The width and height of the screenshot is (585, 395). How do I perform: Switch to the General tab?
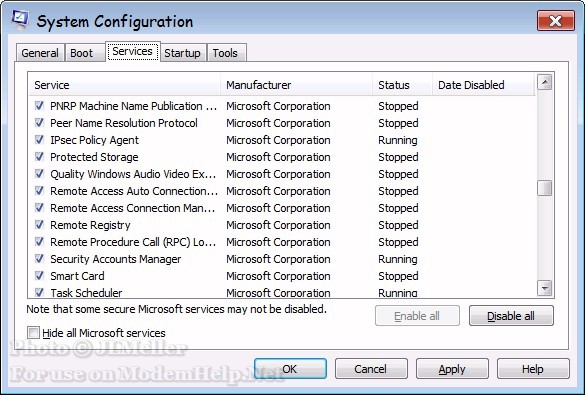click(x=40, y=53)
